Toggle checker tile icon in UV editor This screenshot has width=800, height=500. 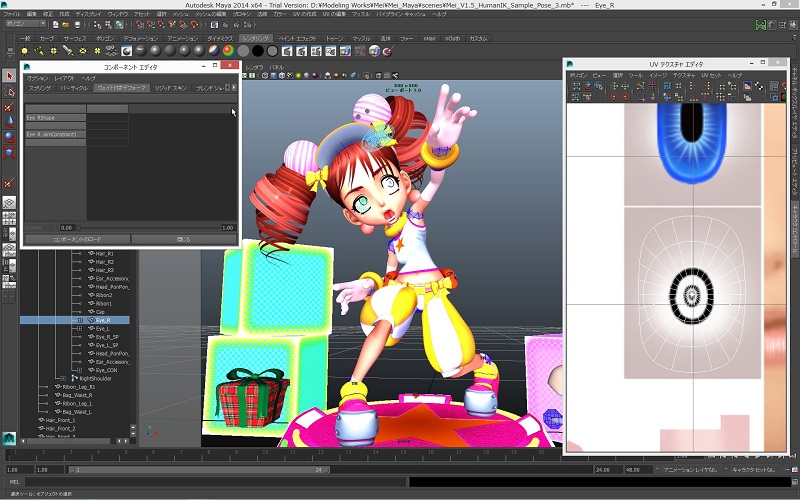(759, 86)
